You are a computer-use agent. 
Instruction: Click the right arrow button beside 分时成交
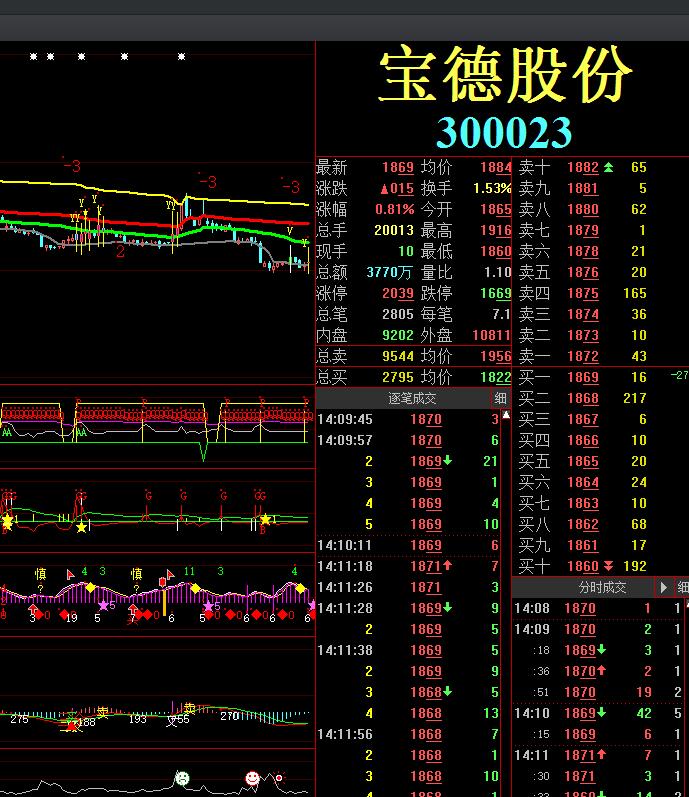pyautogui.click(x=663, y=588)
